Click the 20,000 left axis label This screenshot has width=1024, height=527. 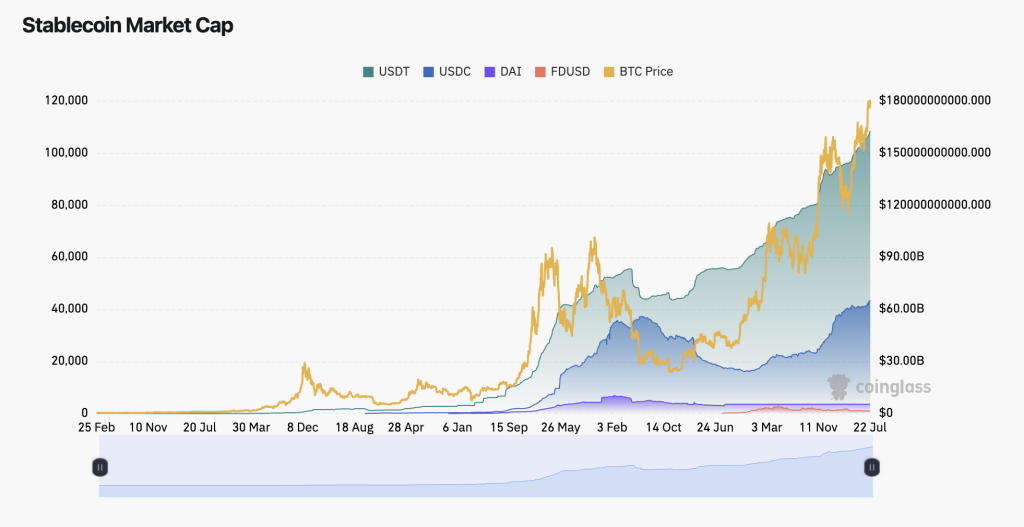pyautogui.click(x=68, y=360)
